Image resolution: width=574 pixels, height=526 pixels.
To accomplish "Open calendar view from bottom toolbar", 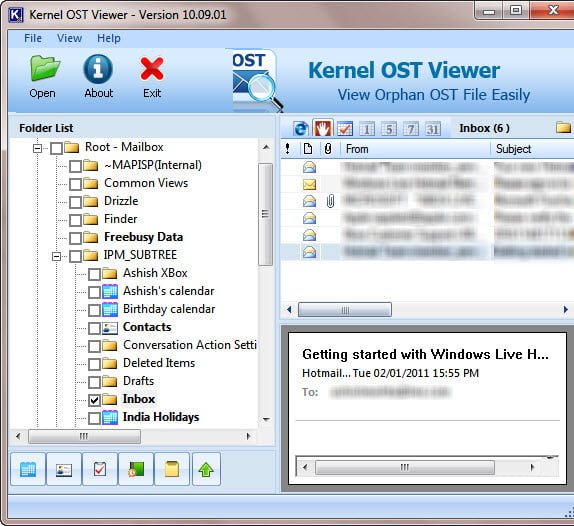I will click(x=28, y=469).
